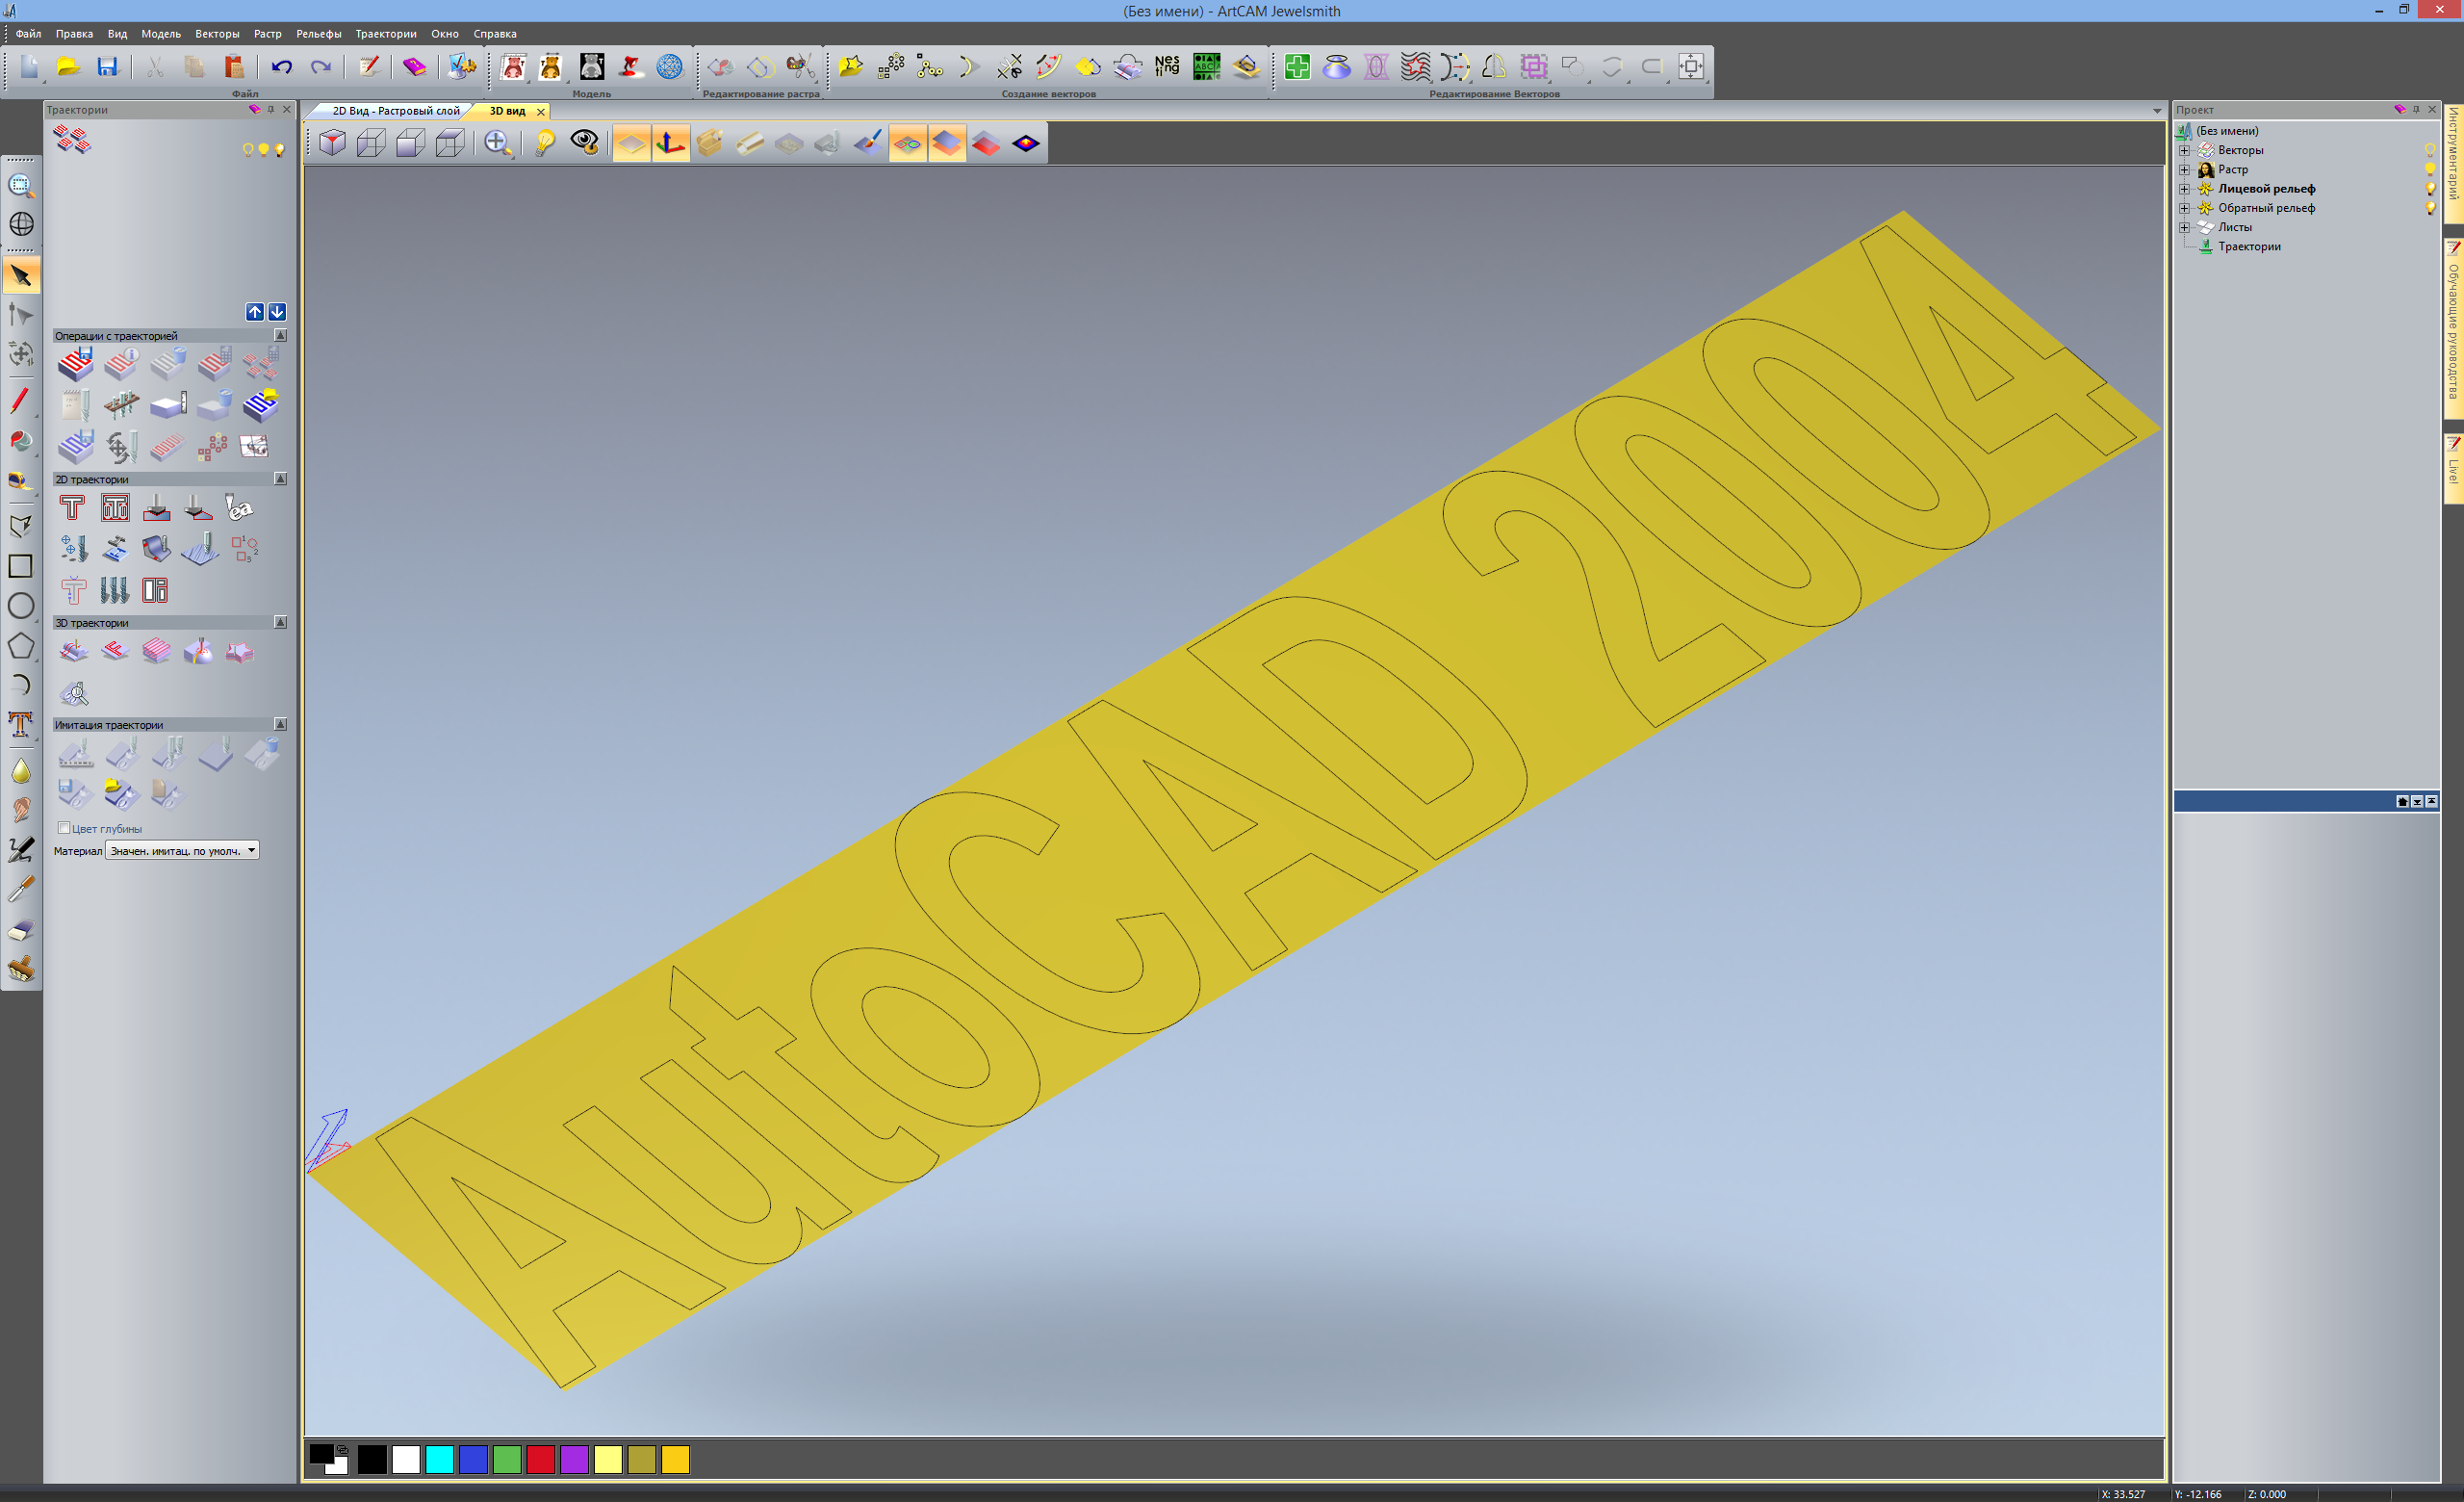Click the Save file icon
The image size is (2464, 1502).
(x=107, y=67)
